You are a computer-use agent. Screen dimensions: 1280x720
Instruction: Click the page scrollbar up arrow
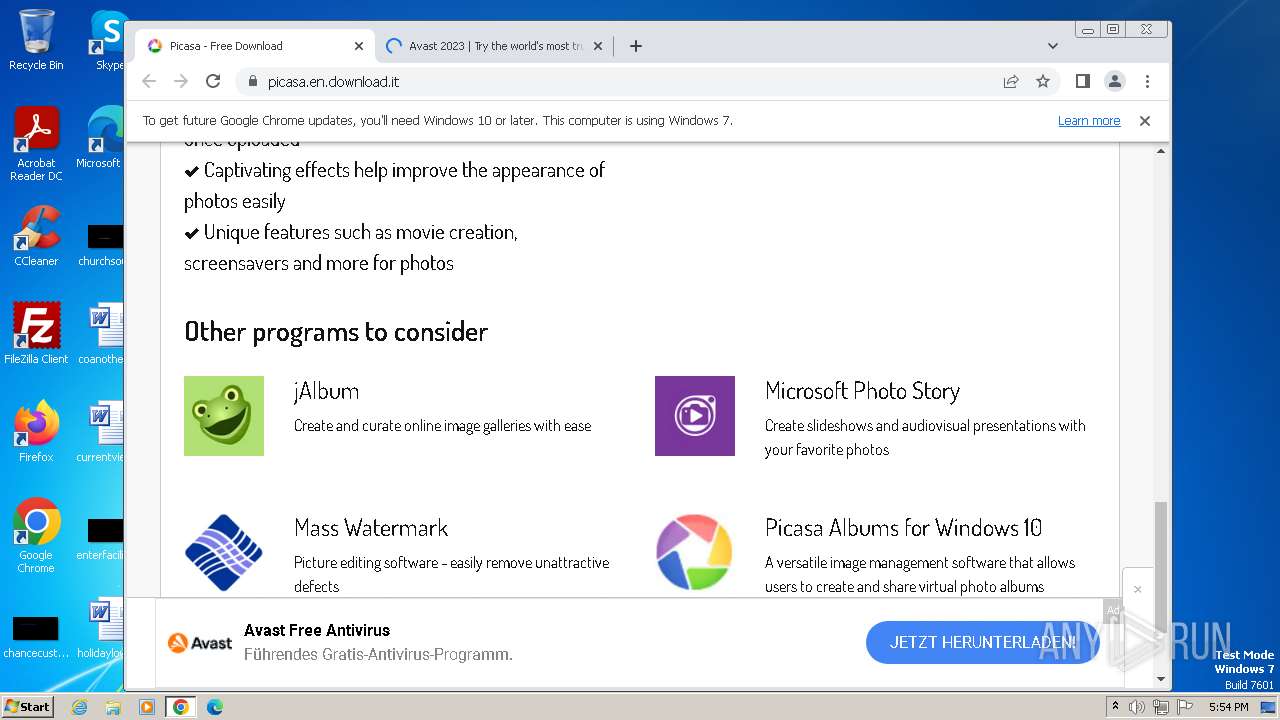pyautogui.click(x=1161, y=151)
